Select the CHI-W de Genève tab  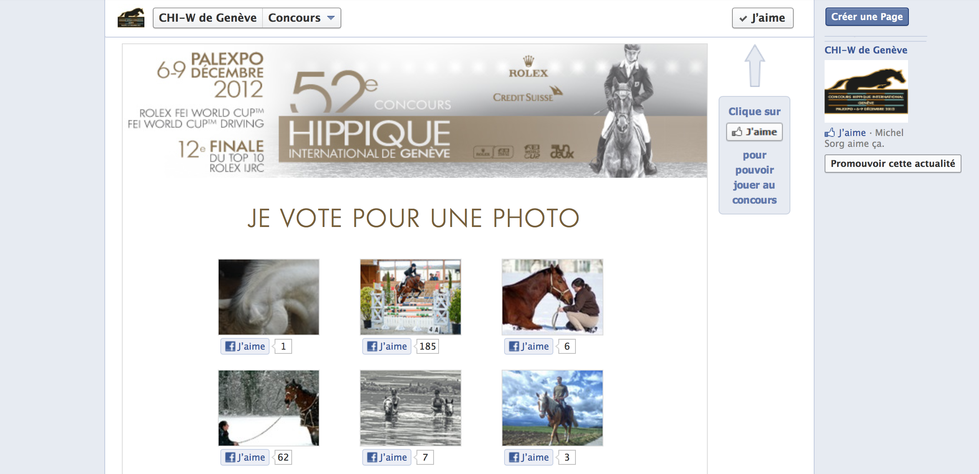[208, 18]
